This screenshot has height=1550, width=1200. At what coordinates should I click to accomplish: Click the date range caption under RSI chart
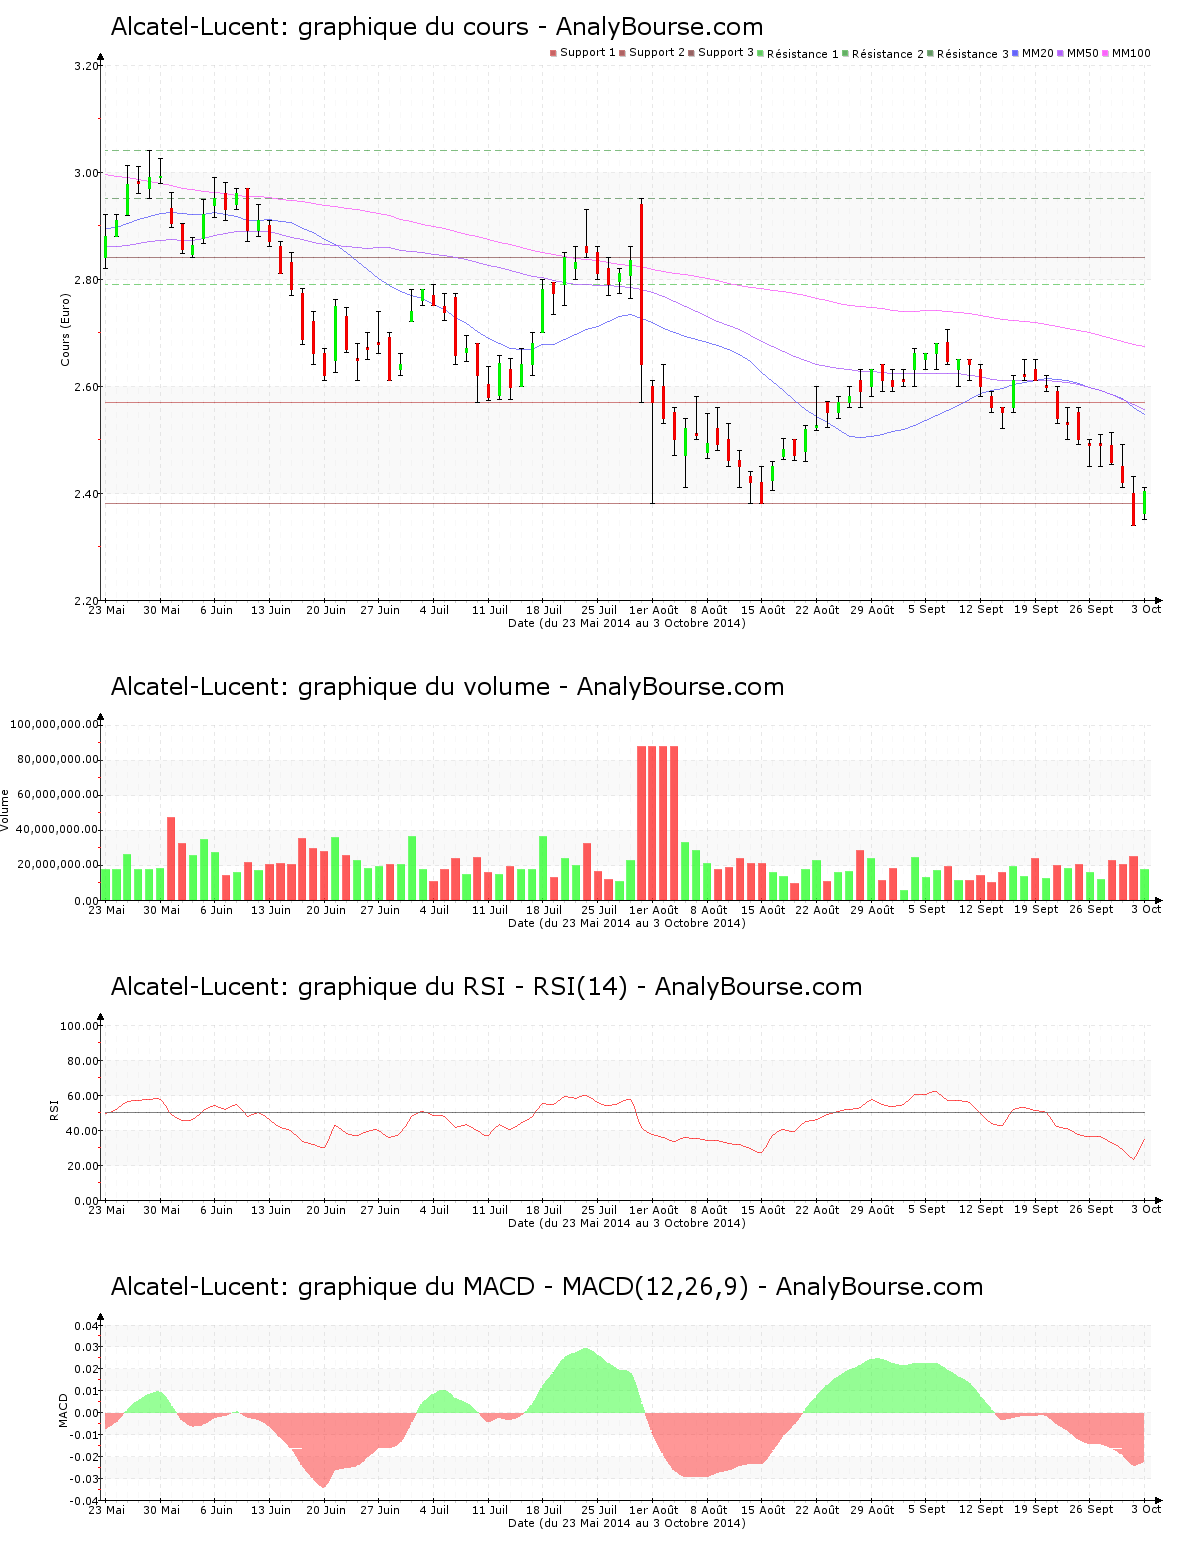626,1223
